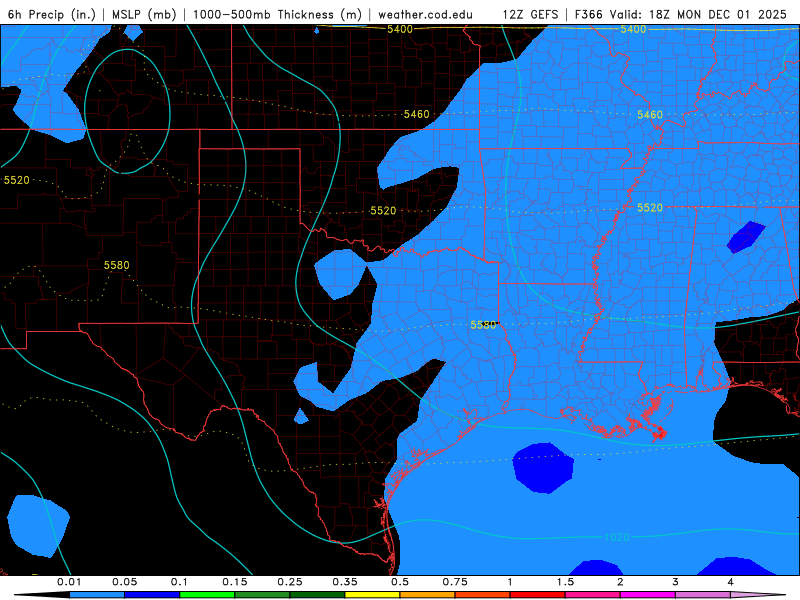Select the violet 3–4 legend swatch
Image resolution: width=800 pixels, height=600 pixels.
point(703,595)
